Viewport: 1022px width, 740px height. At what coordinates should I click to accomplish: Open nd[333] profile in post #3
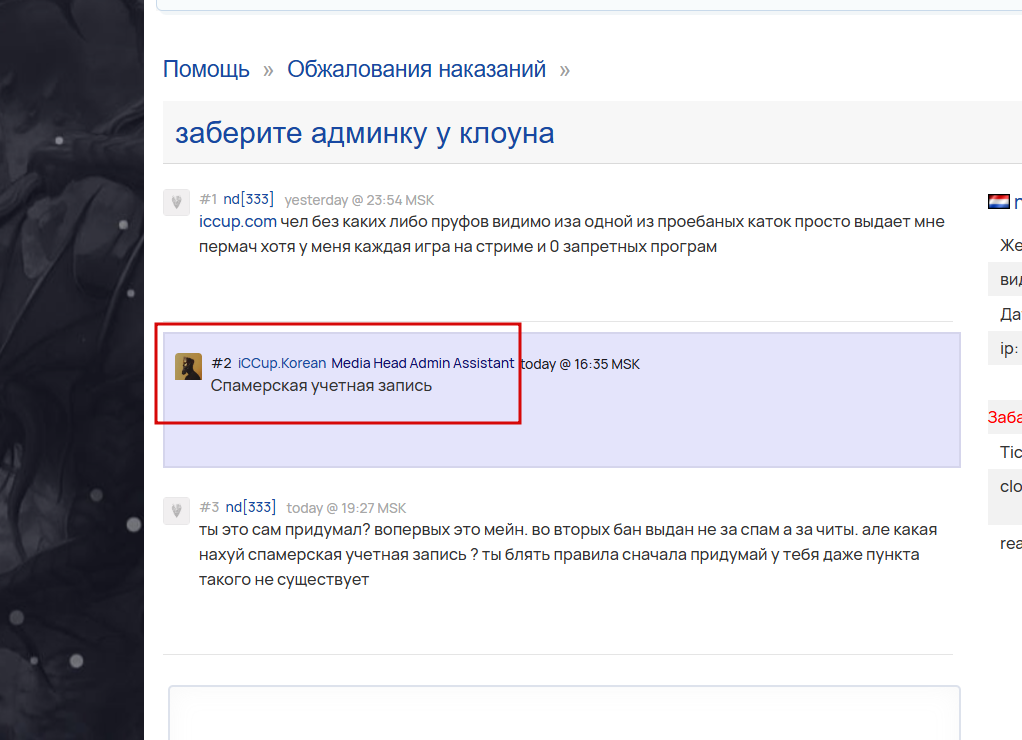pyautogui.click(x=250, y=507)
